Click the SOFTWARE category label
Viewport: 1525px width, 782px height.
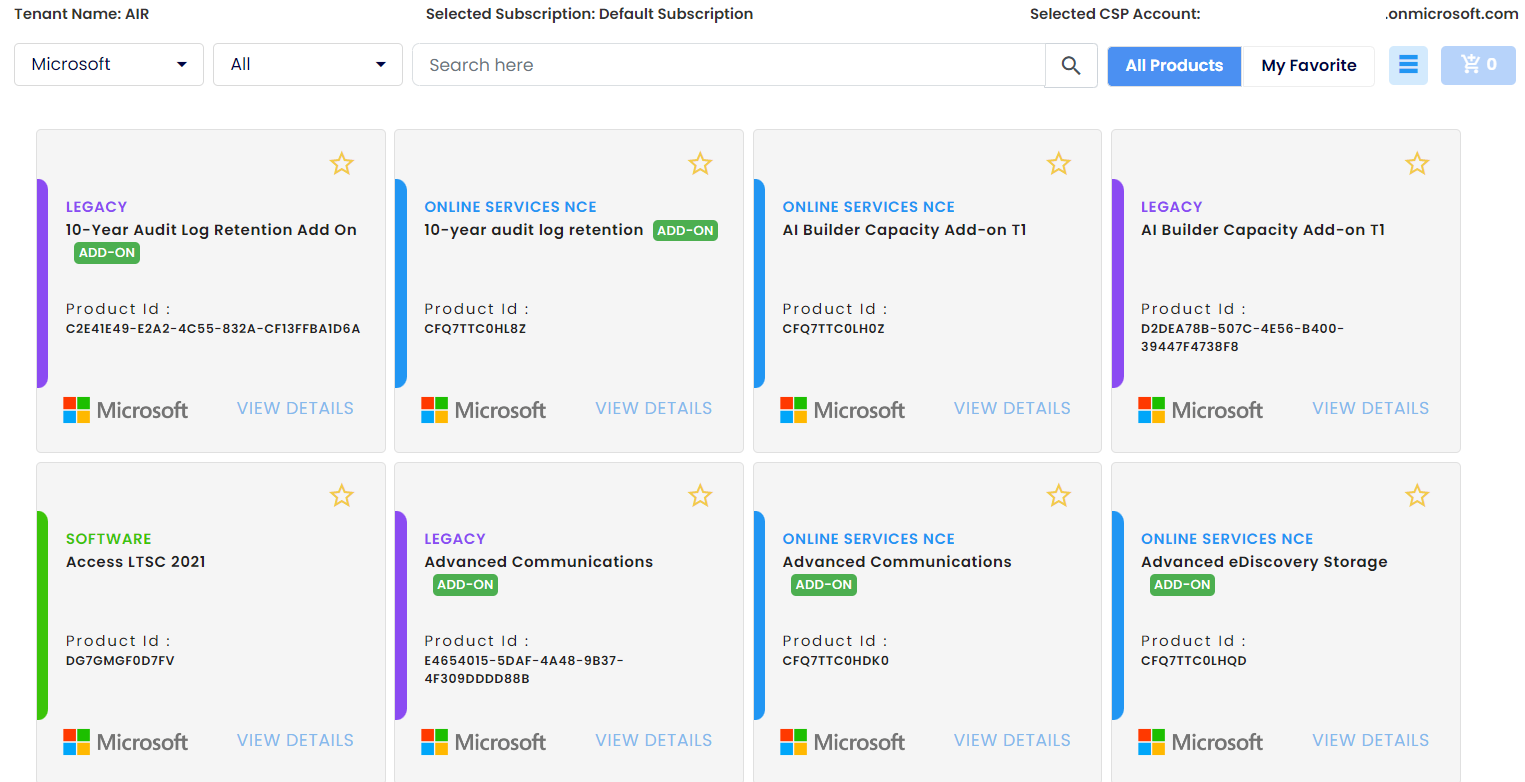[109, 539]
